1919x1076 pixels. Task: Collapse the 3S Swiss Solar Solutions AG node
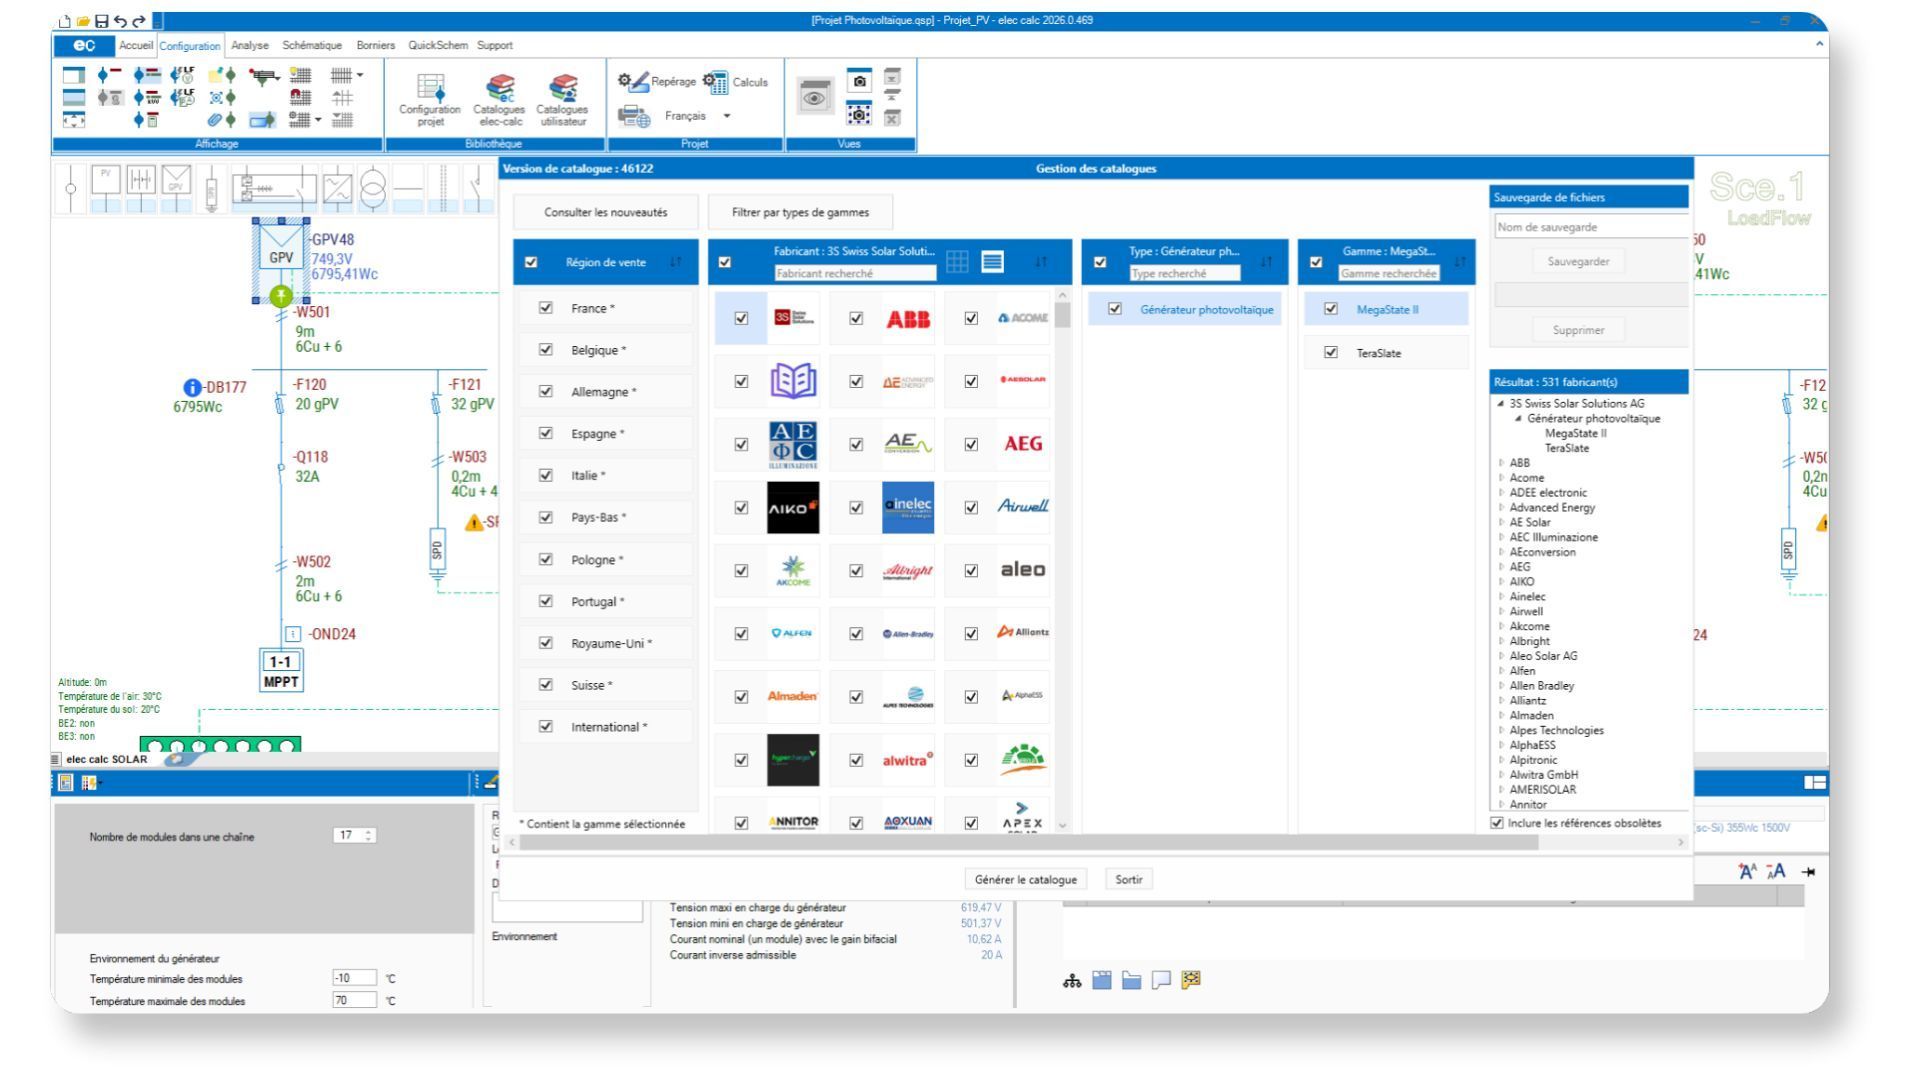click(x=1500, y=404)
